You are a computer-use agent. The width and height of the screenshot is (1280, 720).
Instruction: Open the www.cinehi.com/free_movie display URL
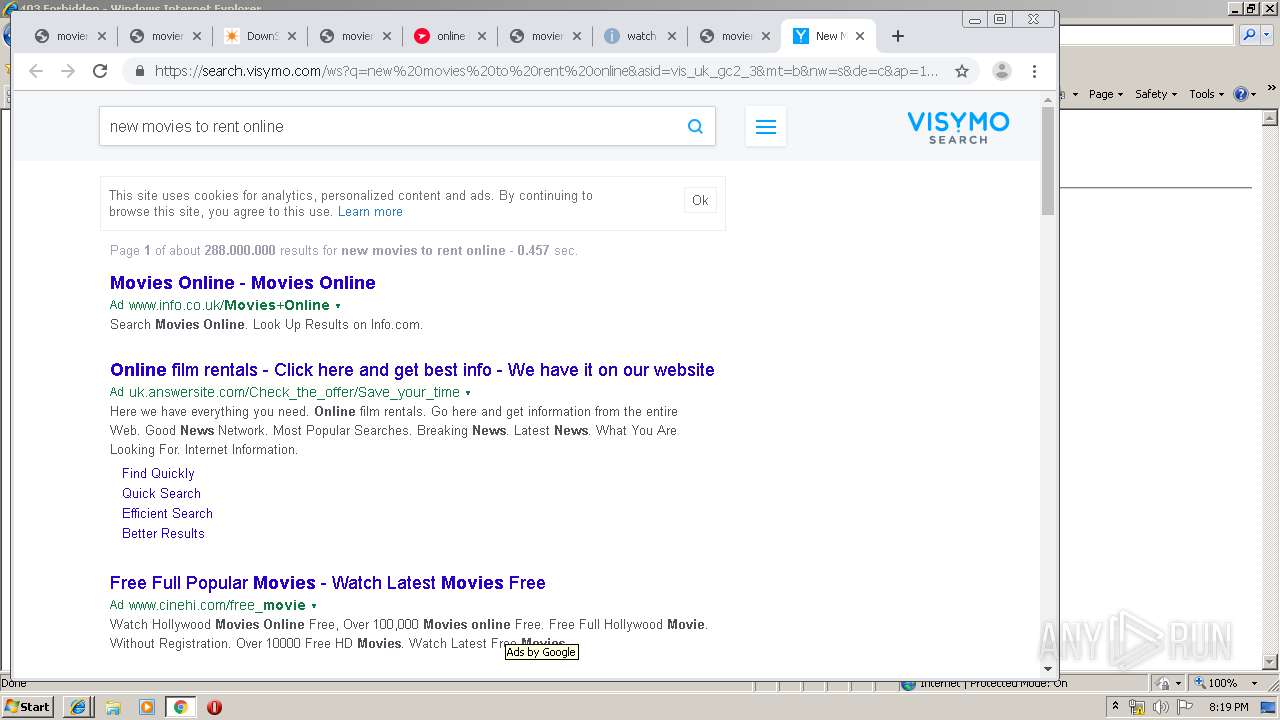point(217,606)
